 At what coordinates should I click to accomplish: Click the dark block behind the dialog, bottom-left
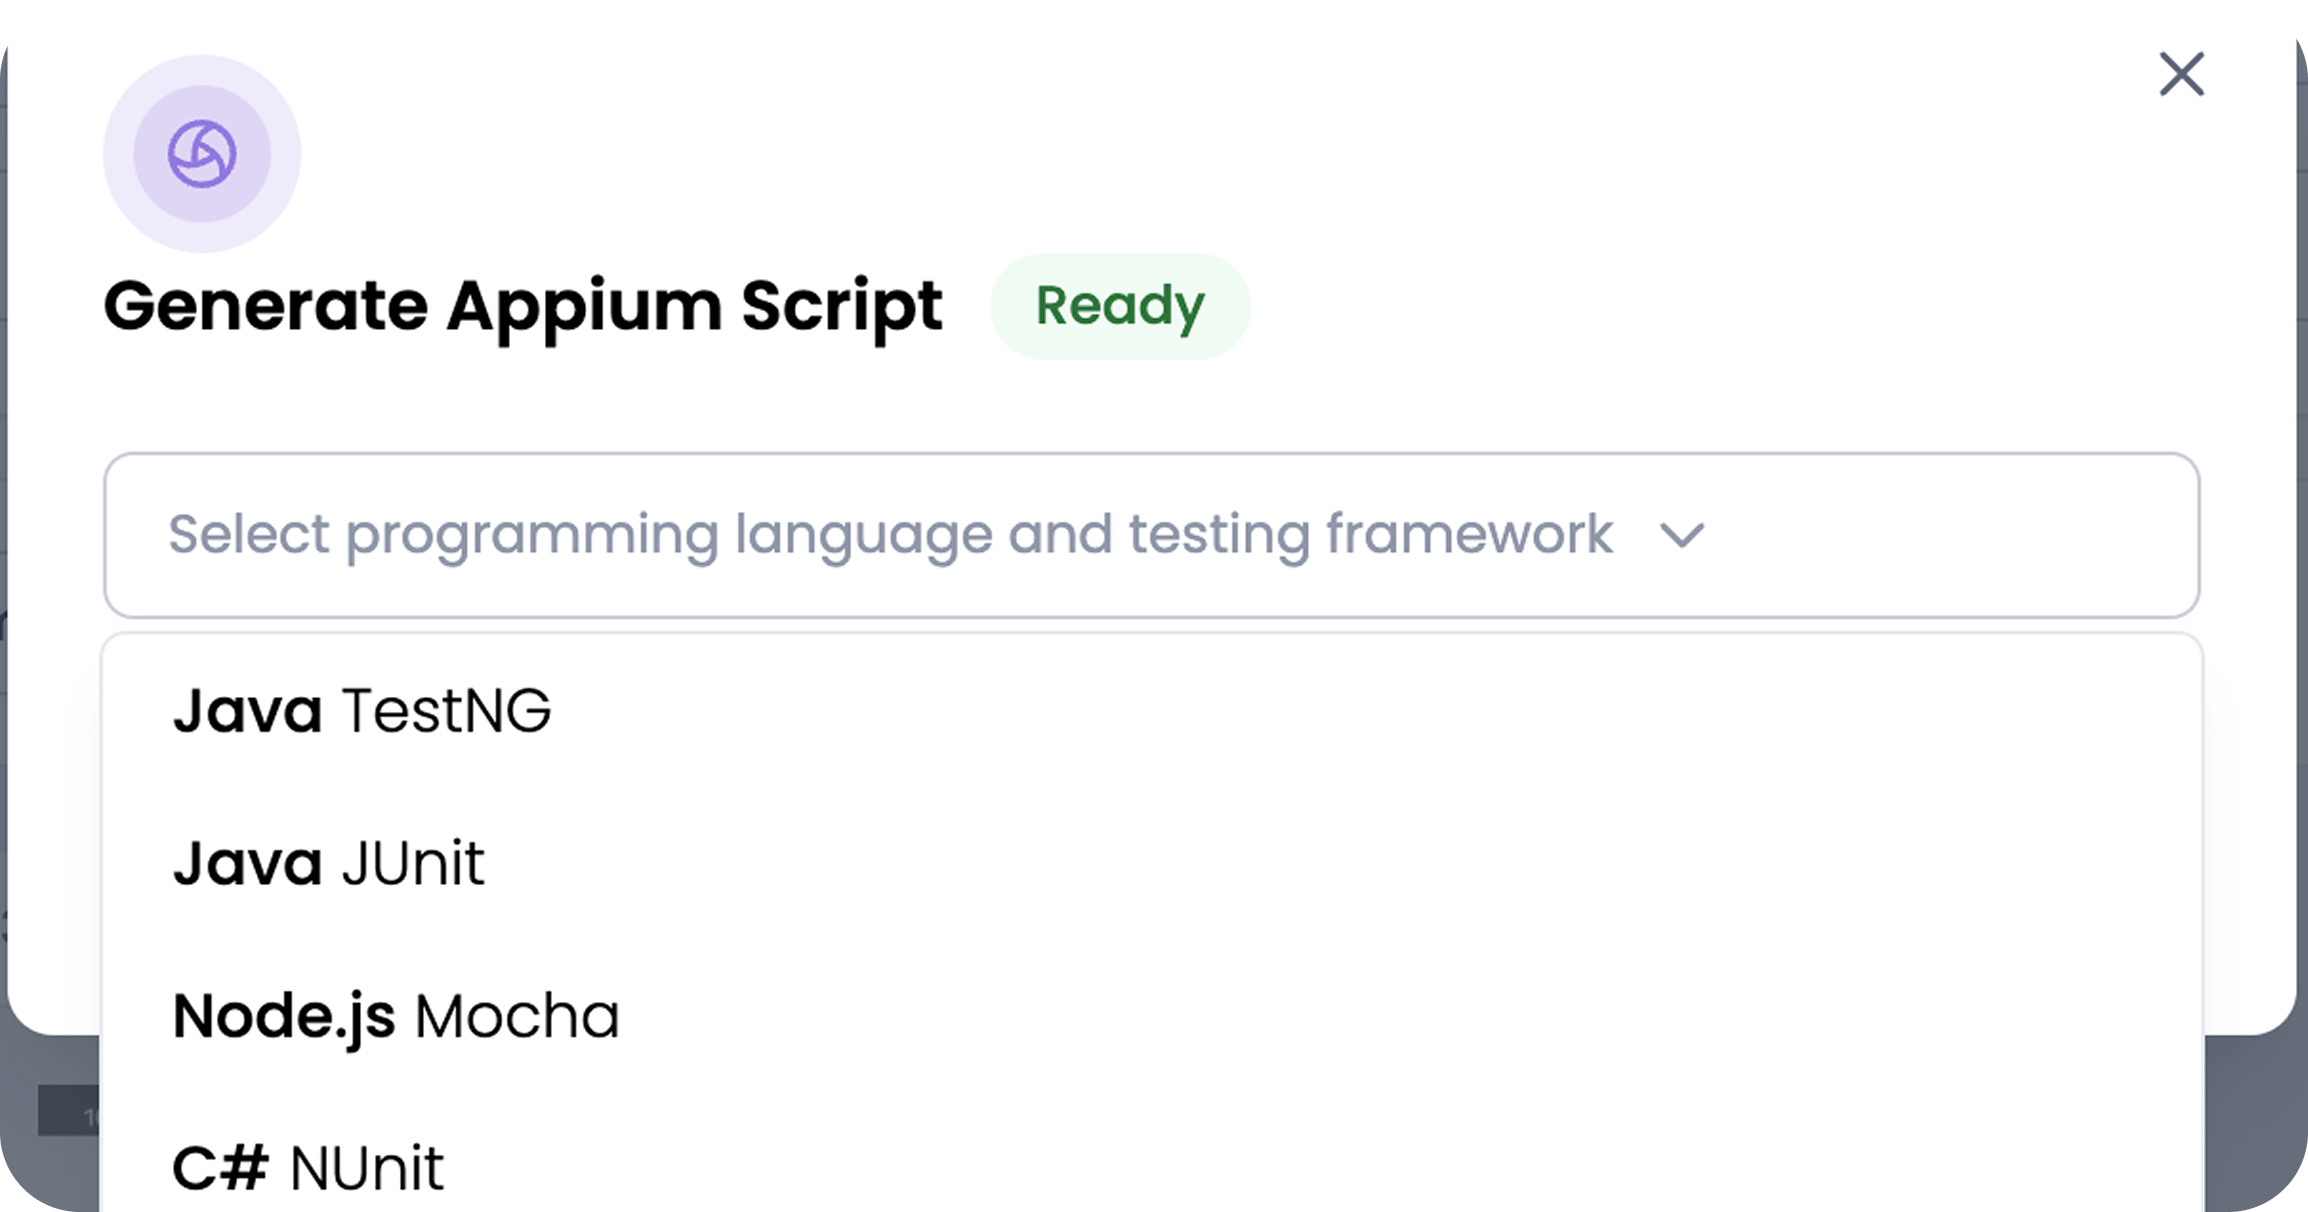66,1110
